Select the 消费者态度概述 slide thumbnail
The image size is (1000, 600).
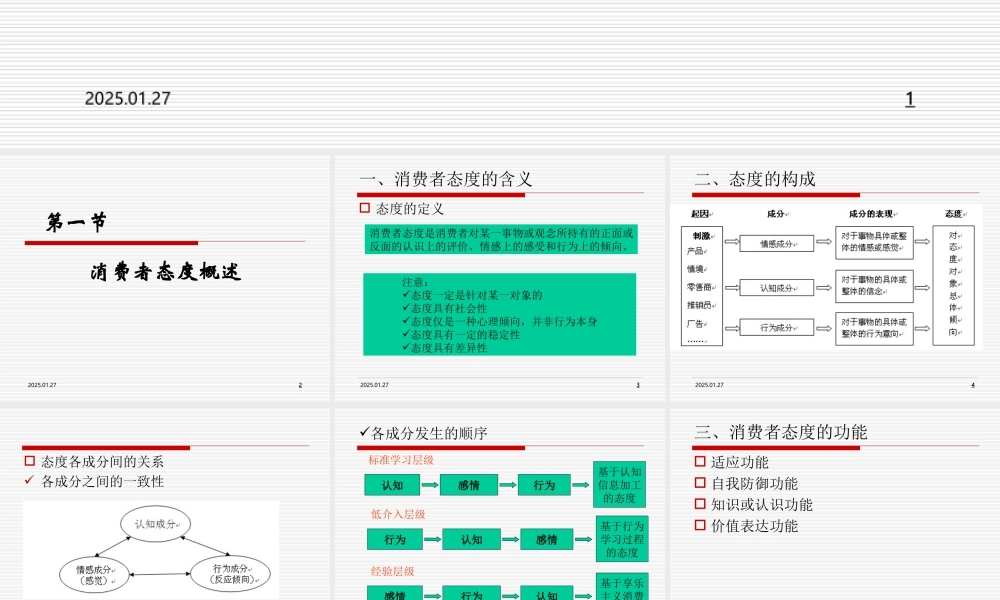coord(166,270)
